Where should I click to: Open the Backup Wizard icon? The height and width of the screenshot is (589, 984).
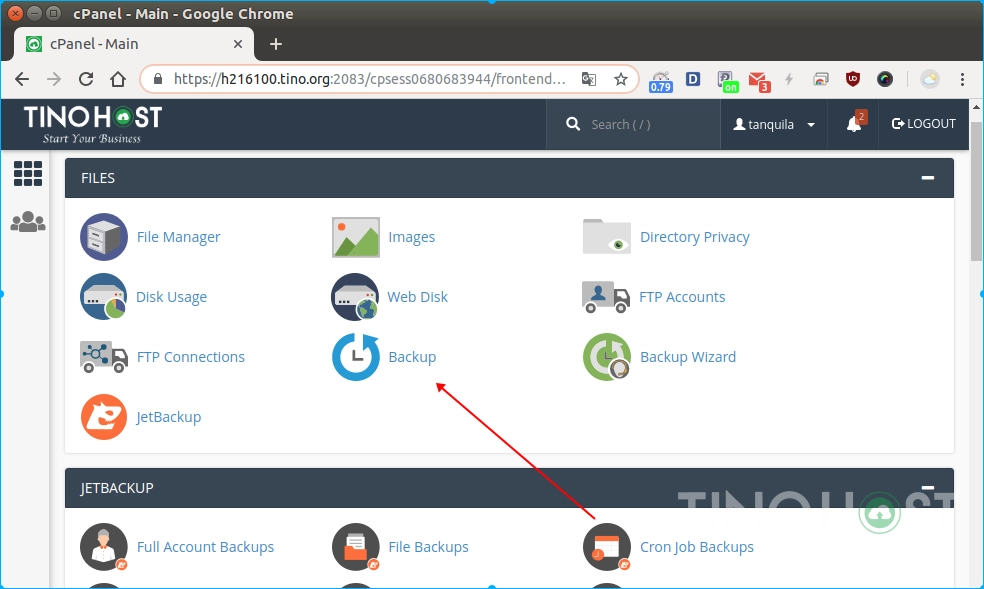pos(607,357)
